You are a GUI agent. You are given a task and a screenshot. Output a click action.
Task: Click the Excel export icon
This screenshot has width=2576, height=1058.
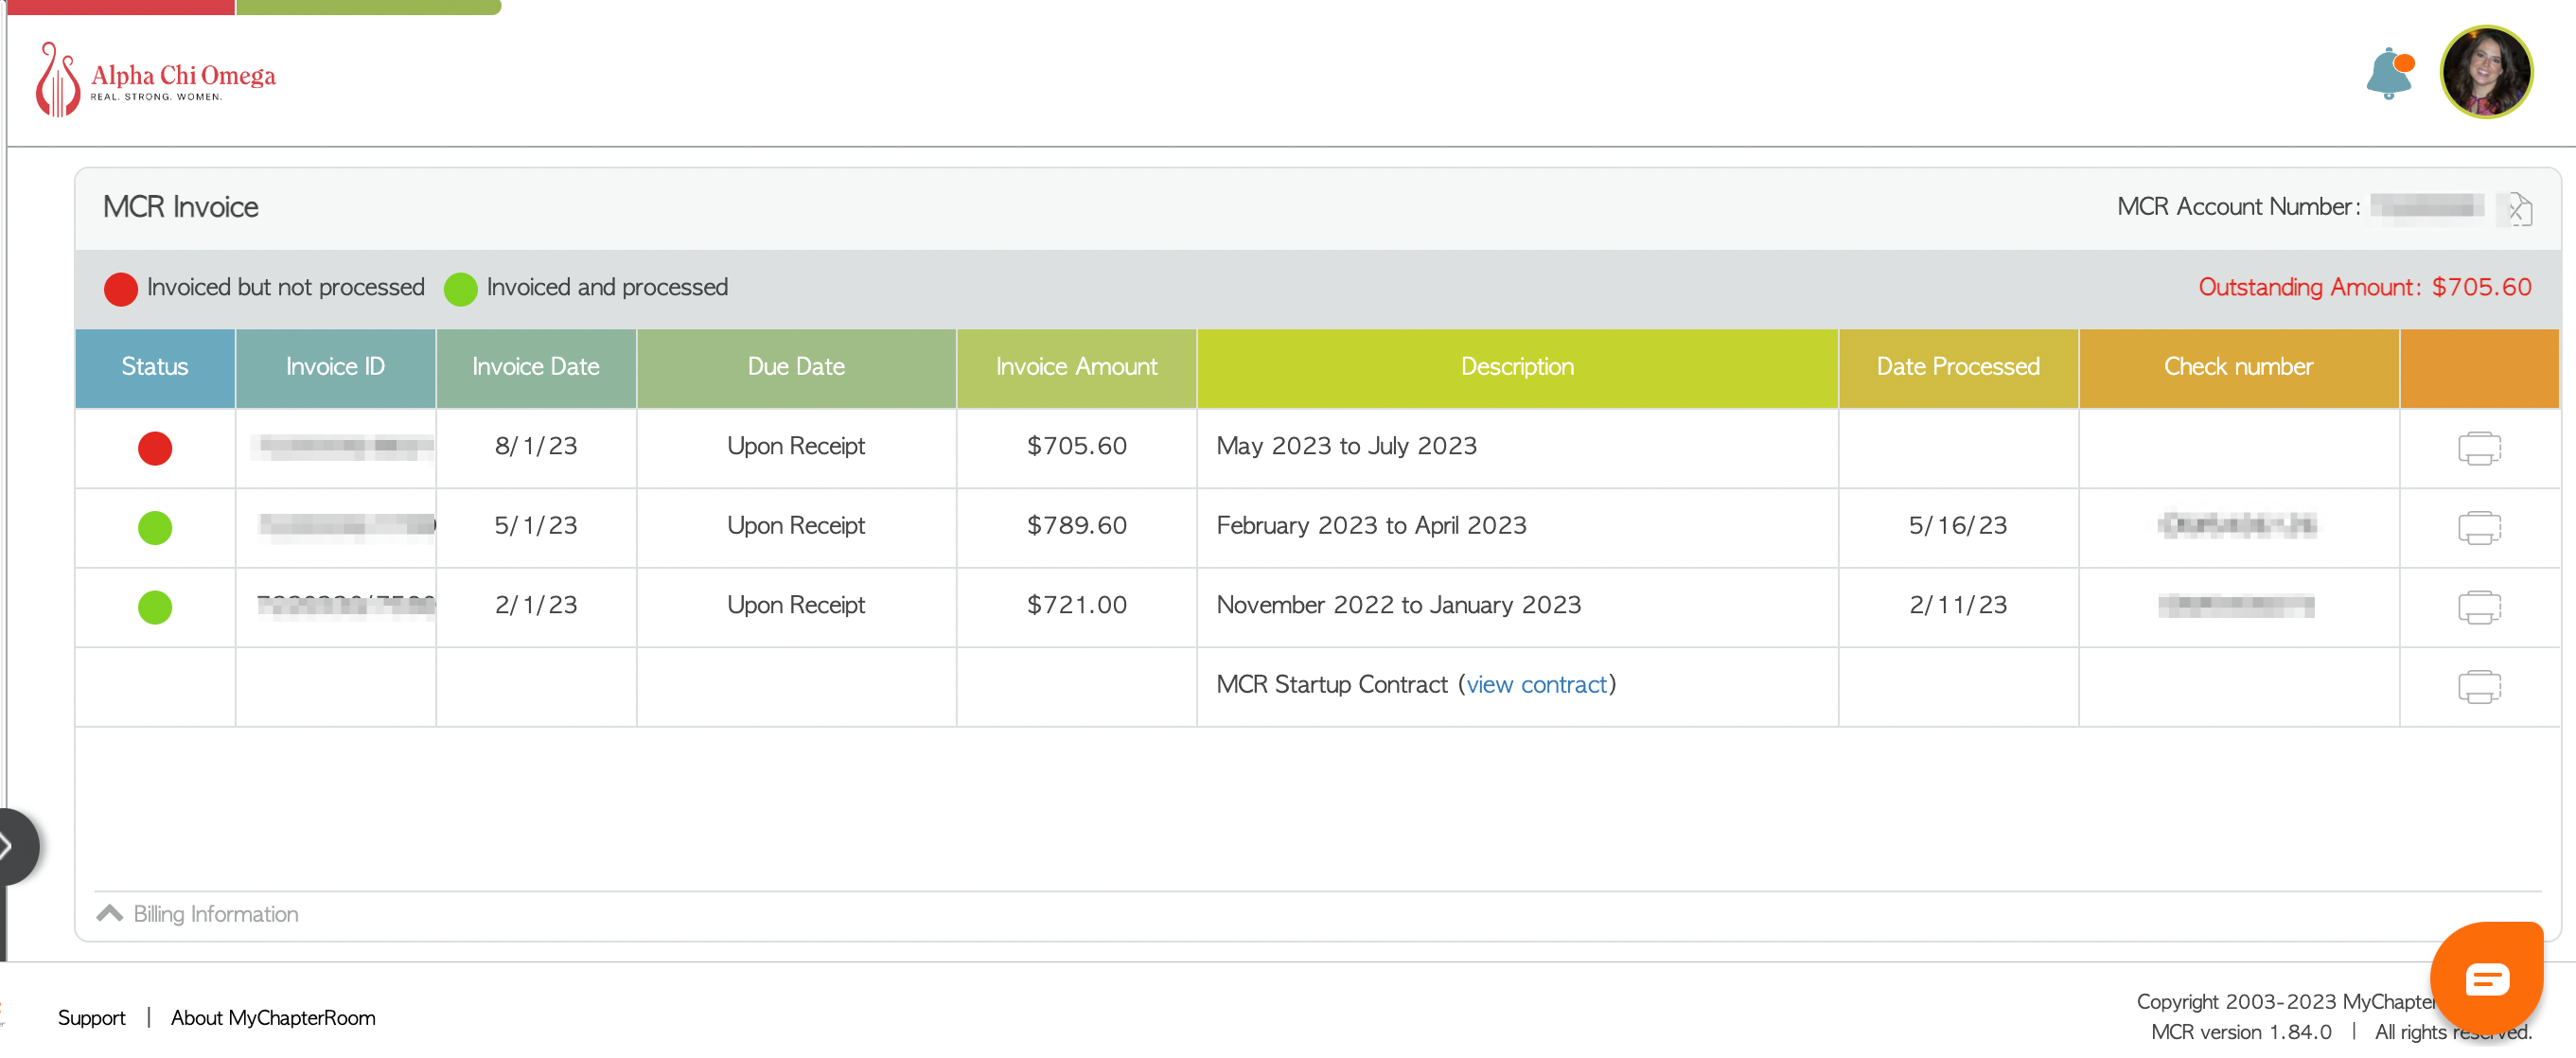pyautogui.click(x=2517, y=209)
